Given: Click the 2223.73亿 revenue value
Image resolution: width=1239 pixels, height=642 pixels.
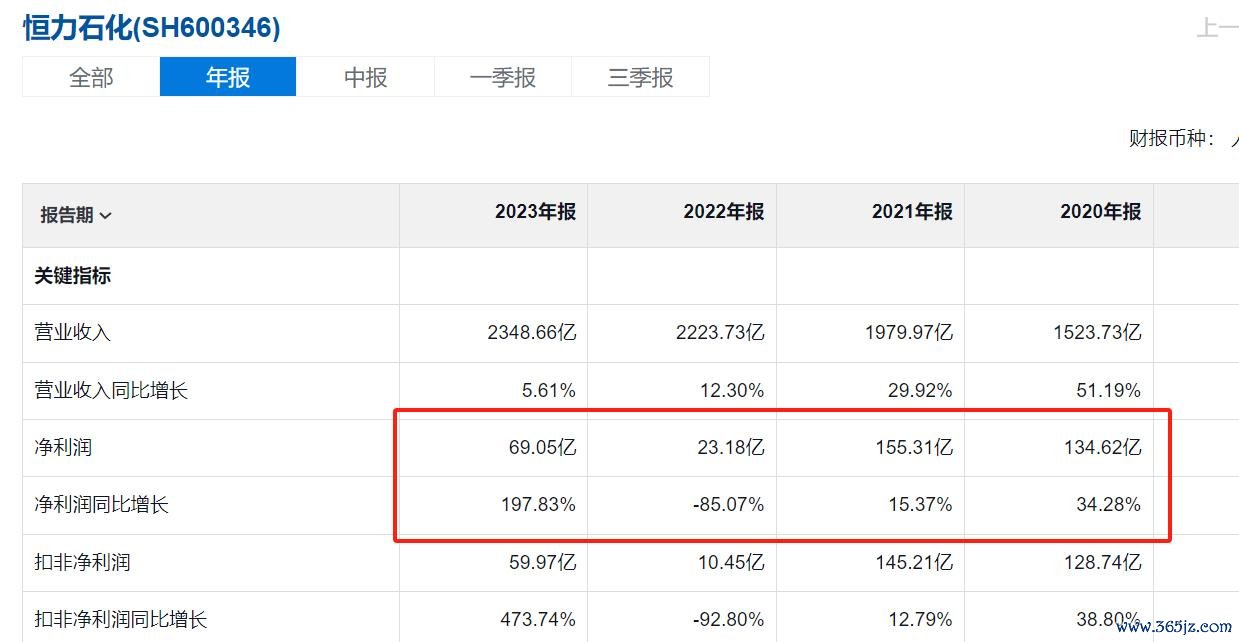Looking at the screenshot, I should [x=720, y=333].
